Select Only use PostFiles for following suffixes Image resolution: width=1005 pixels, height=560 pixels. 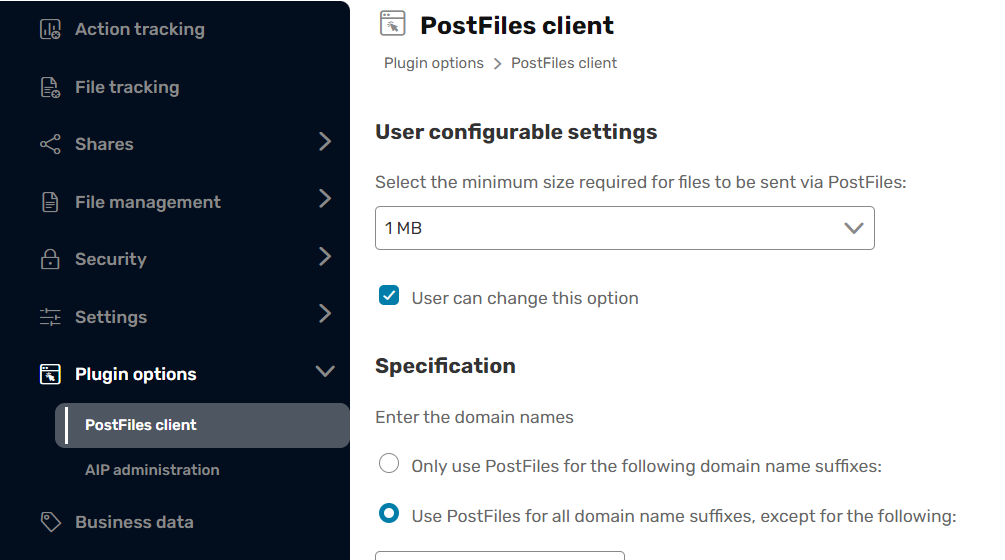pos(389,463)
